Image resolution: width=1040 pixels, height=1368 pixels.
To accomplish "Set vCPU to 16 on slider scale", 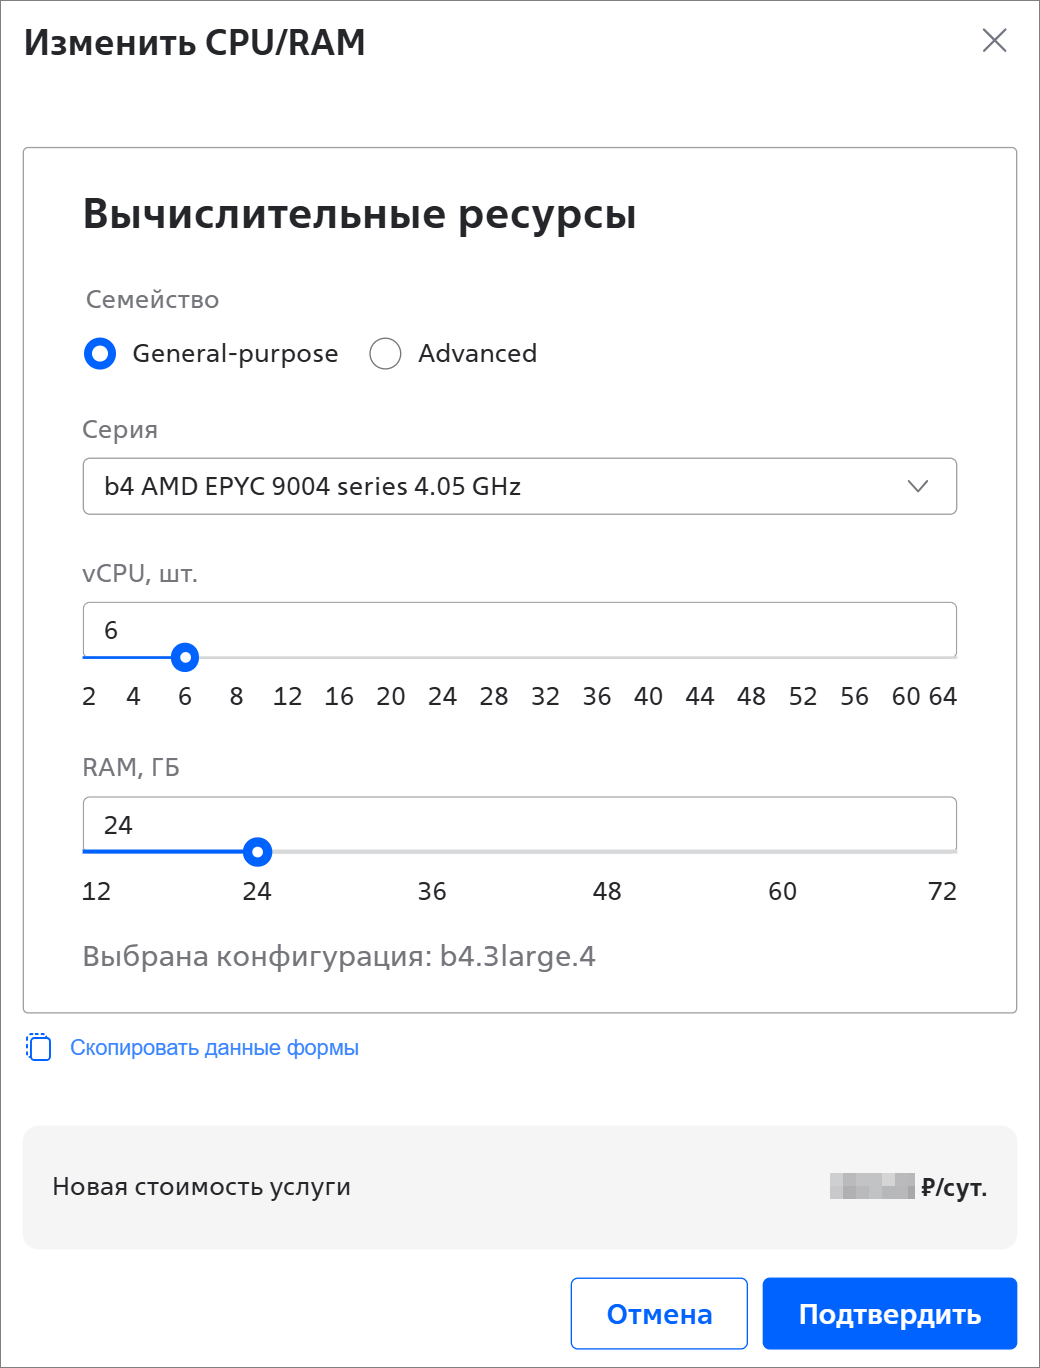I will click(339, 697).
